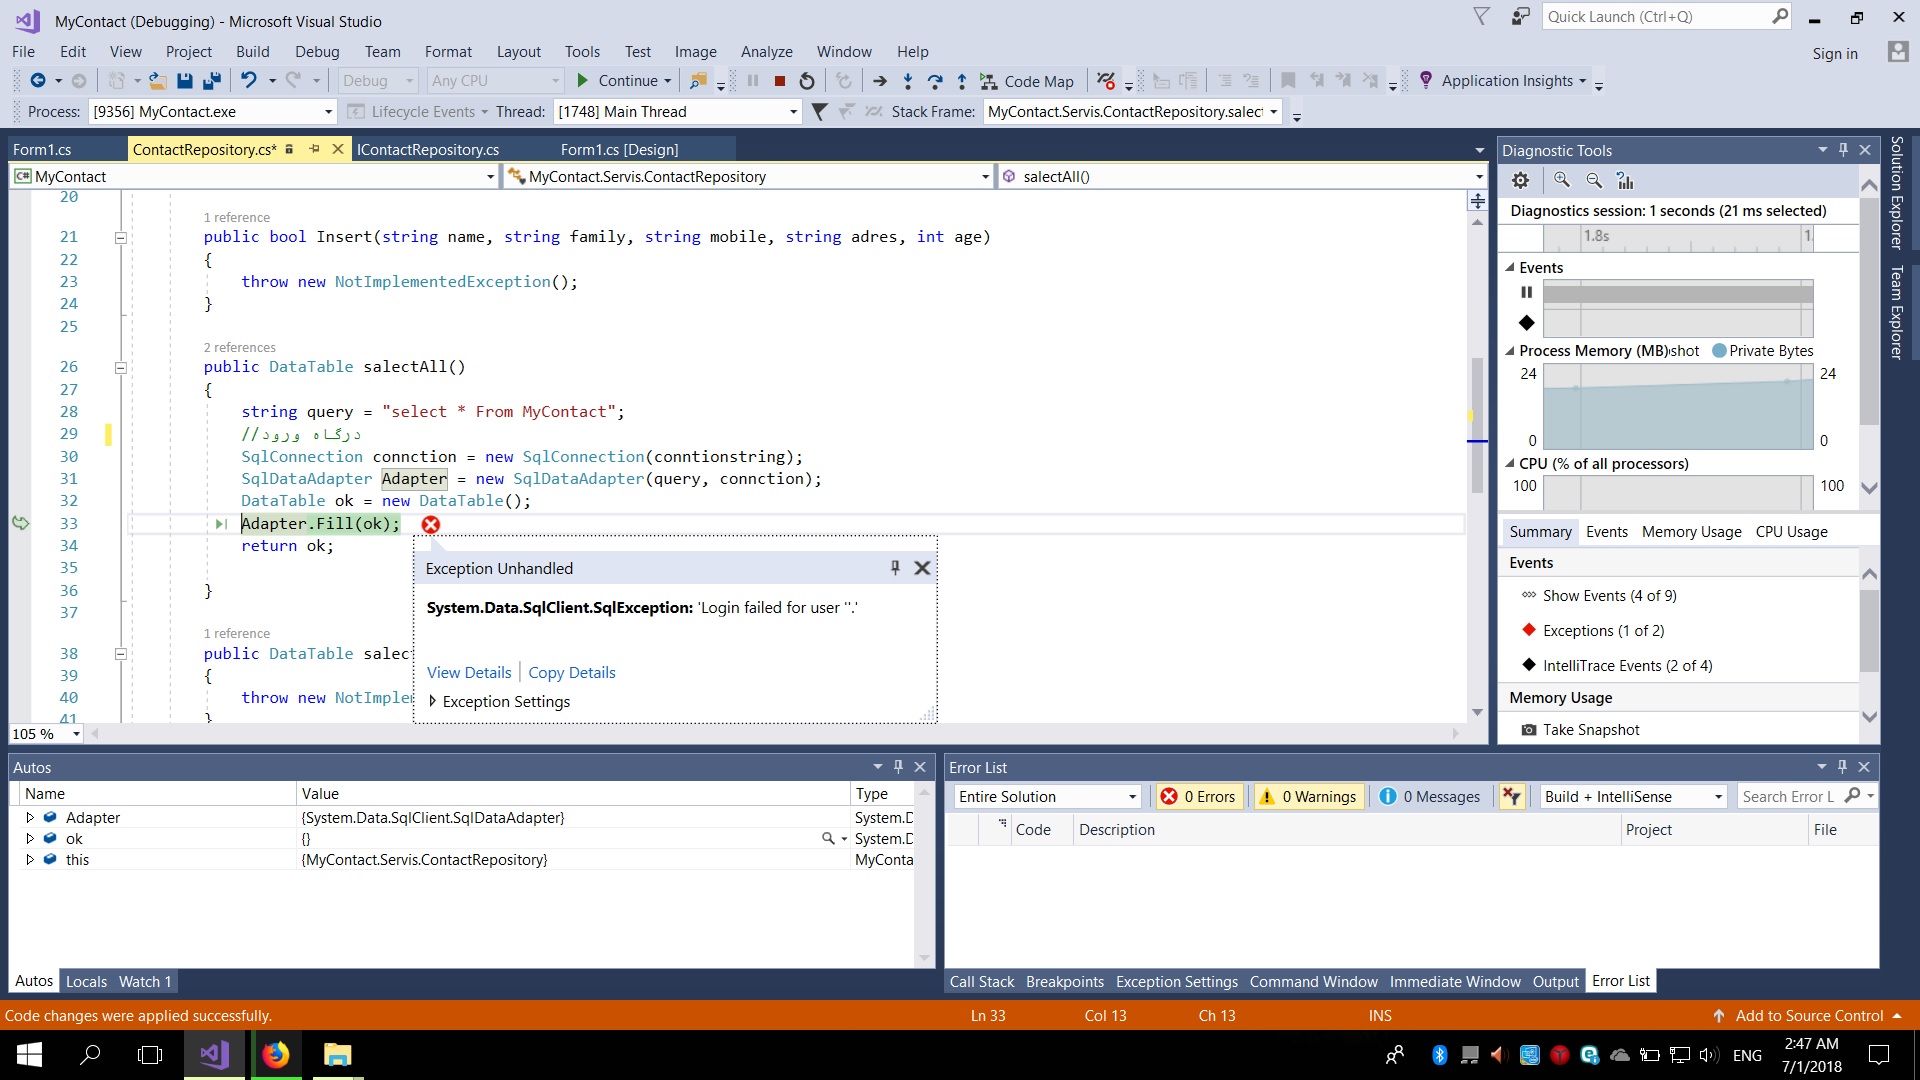The height and width of the screenshot is (1080, 1920).
Task: Toggle the 0 Messages filter
Action: [1429, 797]
